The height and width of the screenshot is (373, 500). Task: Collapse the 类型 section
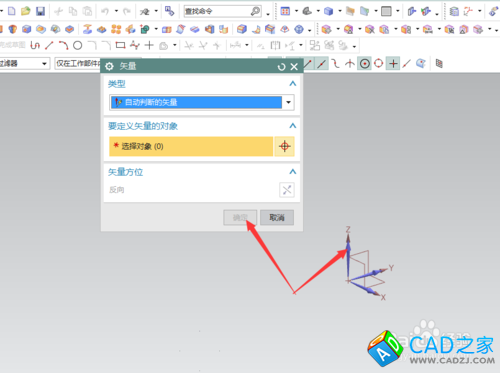click(x=292, y=83)
